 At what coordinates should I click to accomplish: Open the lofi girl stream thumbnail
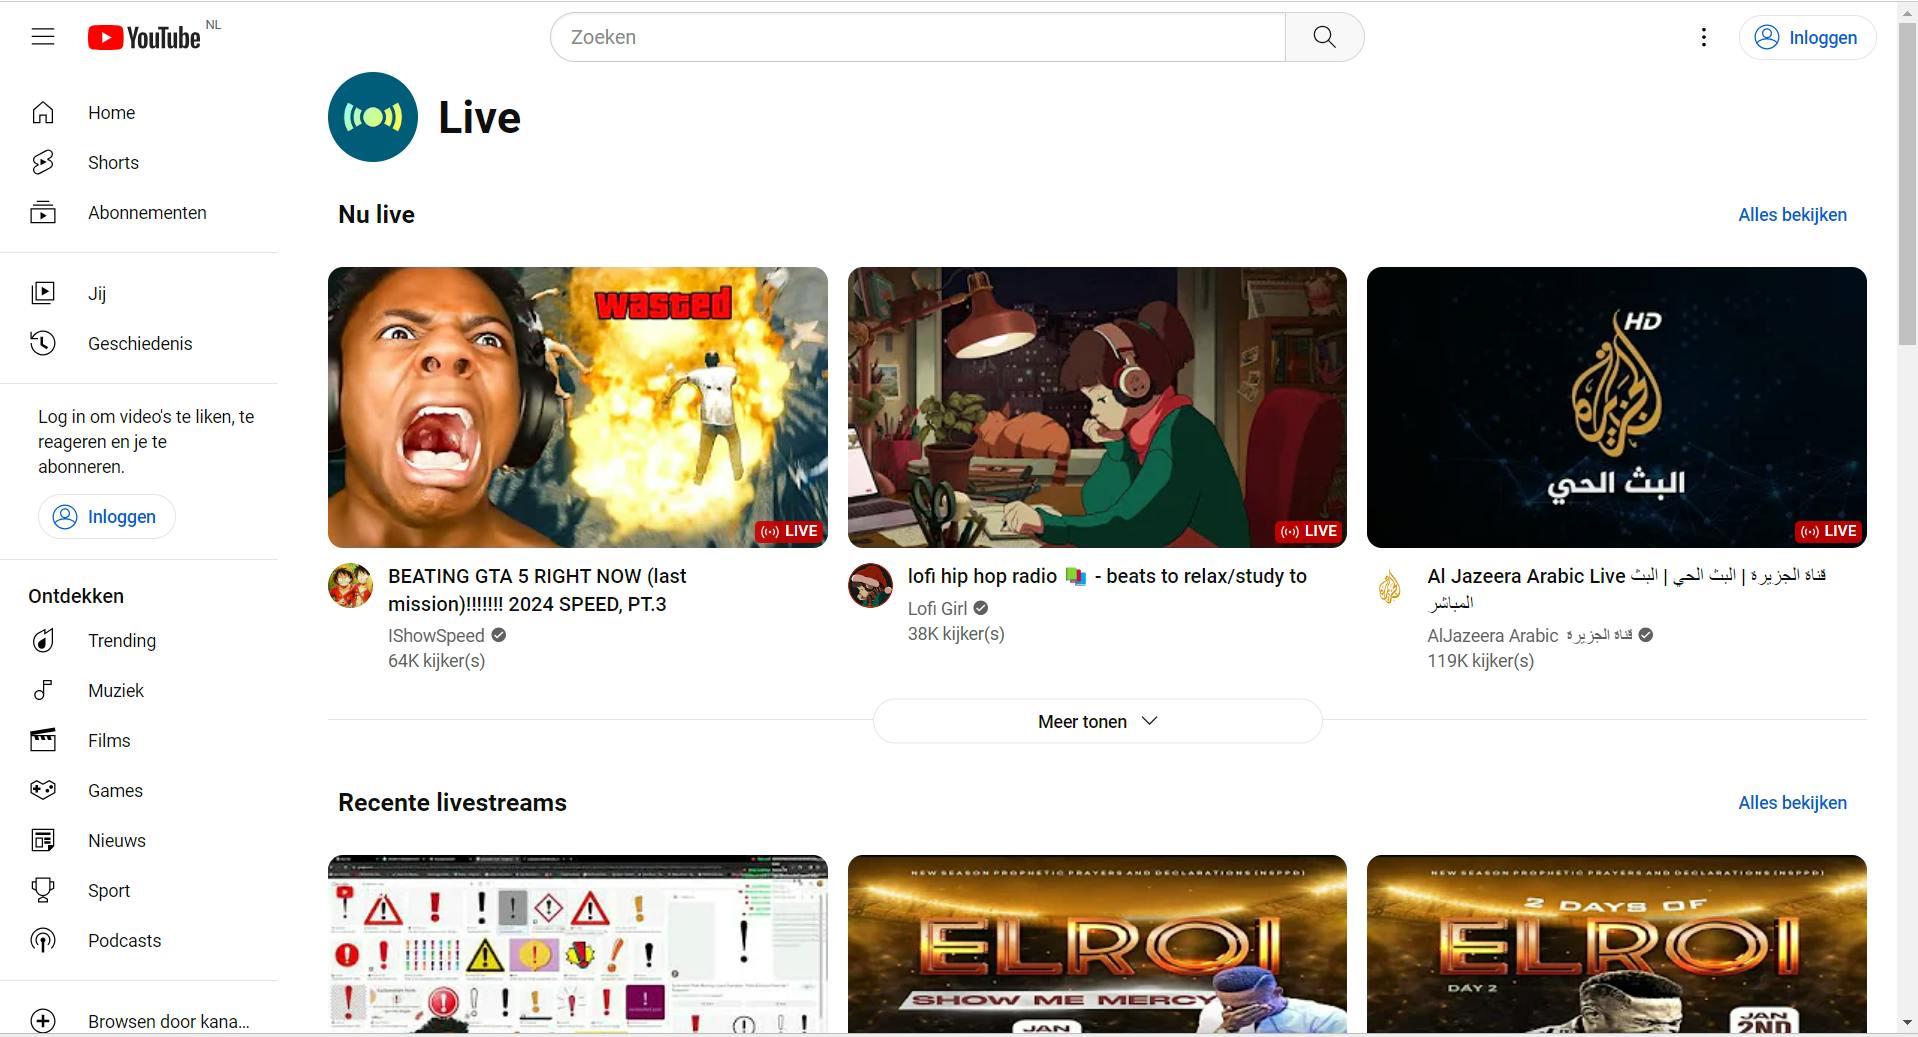[1097, 407]
